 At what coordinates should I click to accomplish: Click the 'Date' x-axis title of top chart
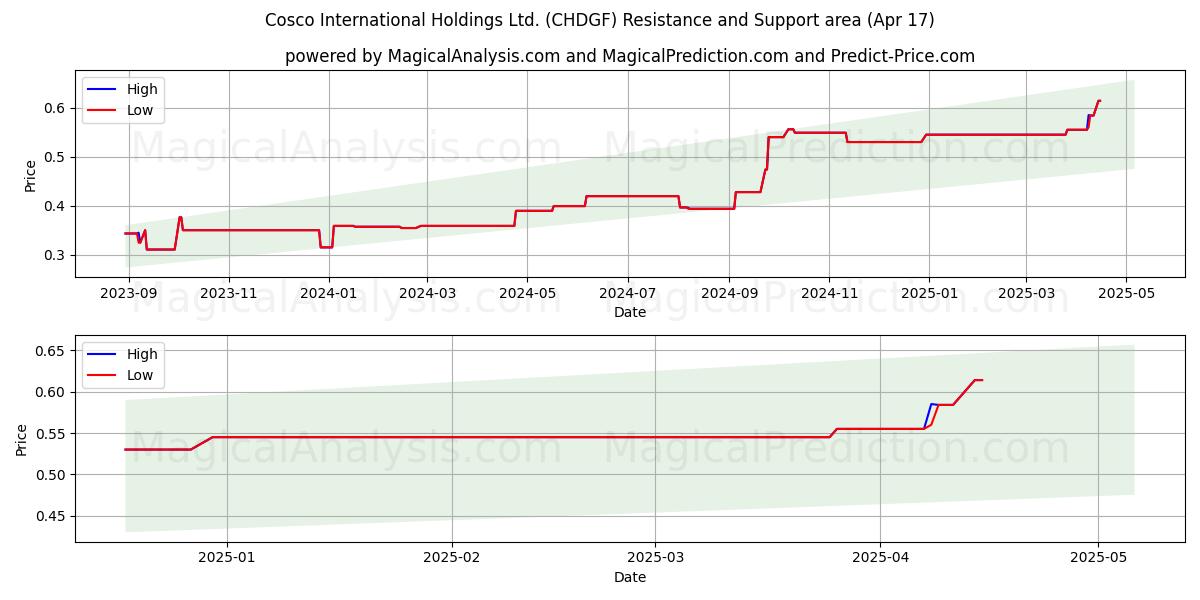point(630,312)
